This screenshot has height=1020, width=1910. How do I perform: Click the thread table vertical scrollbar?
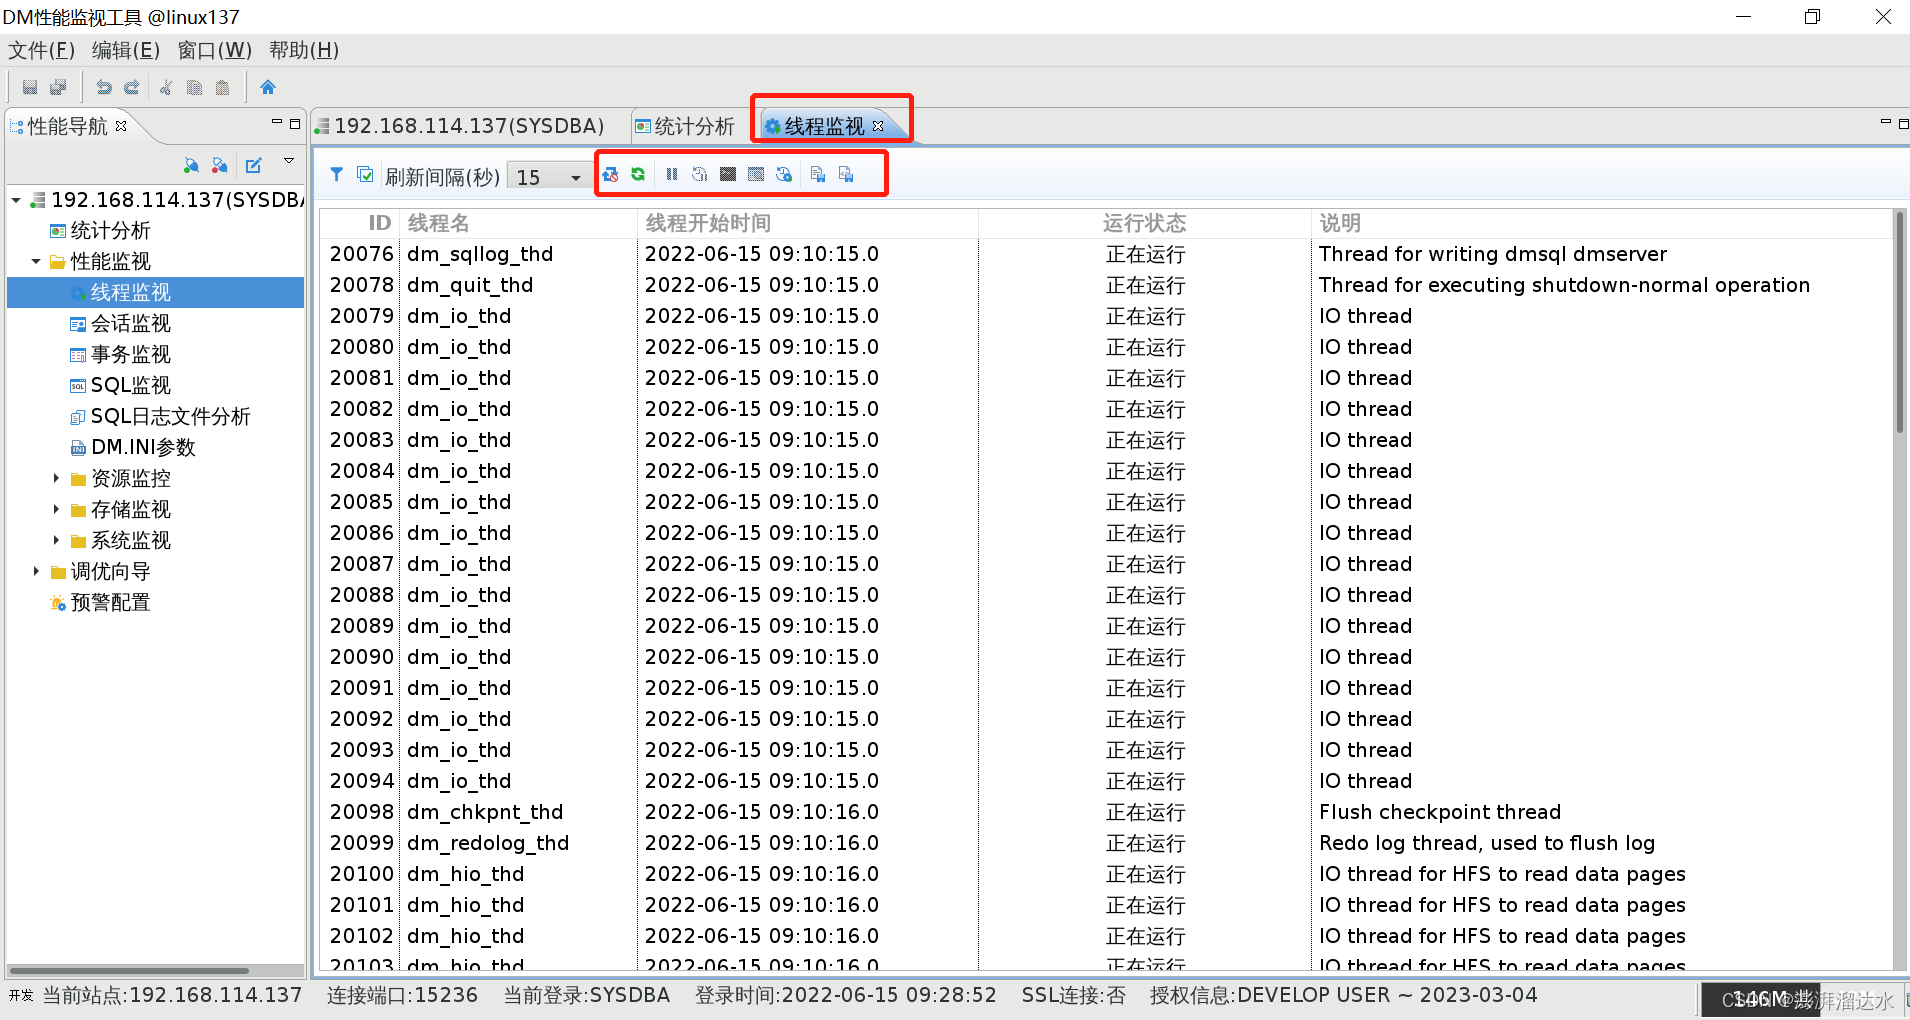coord(1900,322)
